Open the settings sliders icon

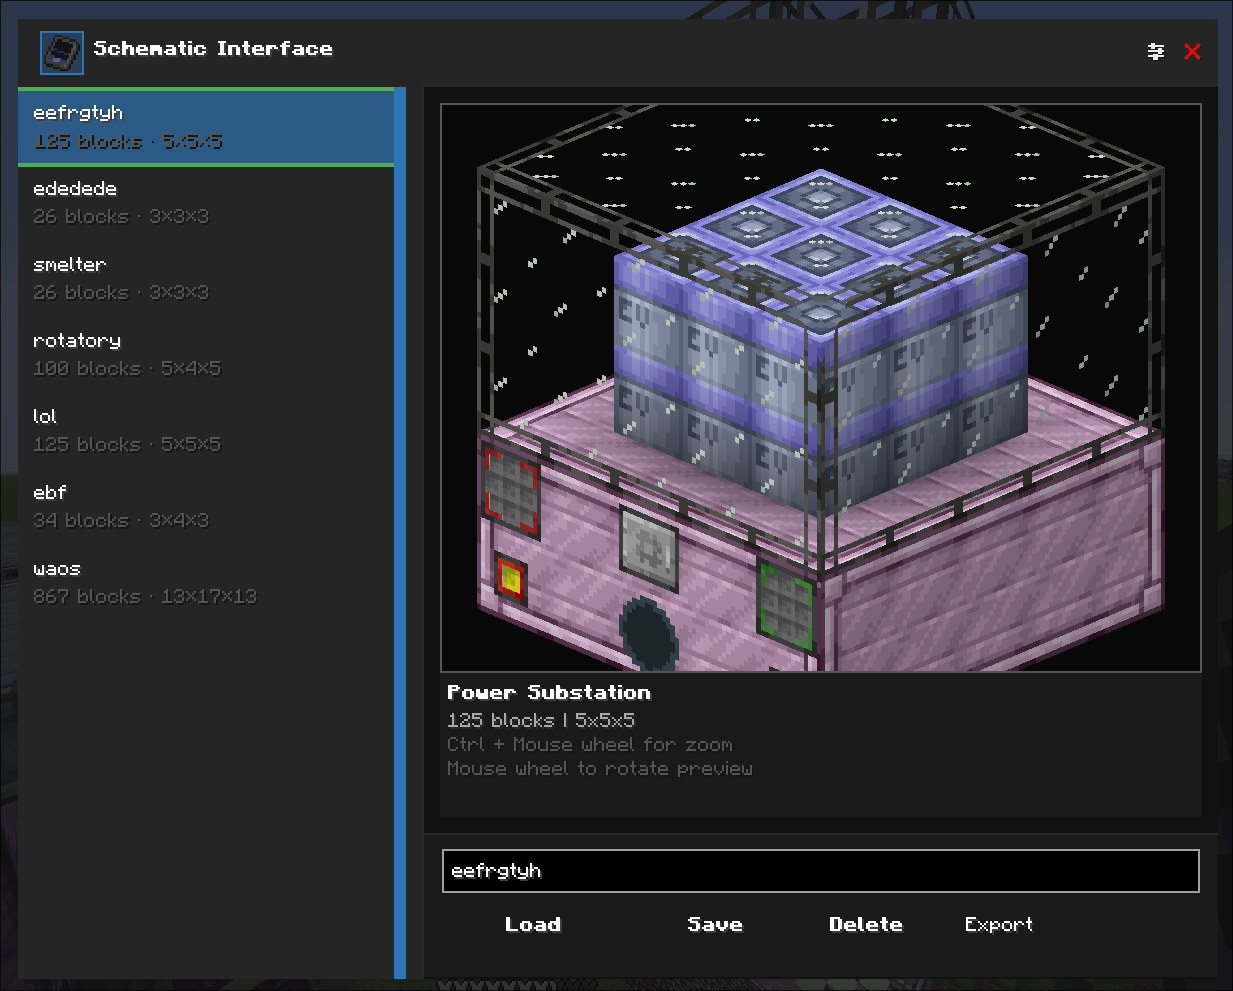tap(1156, 51)
